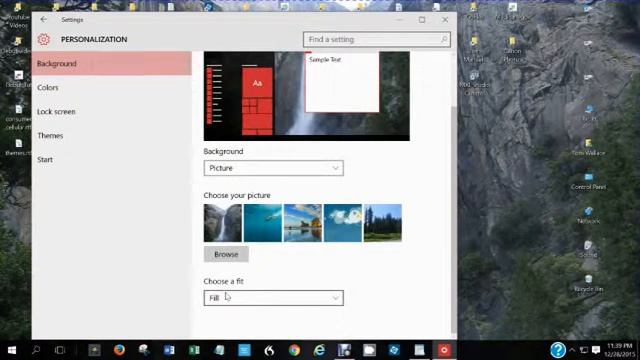Click the desktop preview image
The height and width of the screenshot is (360, 640).
pyautogui.click(x=307, y=96)
